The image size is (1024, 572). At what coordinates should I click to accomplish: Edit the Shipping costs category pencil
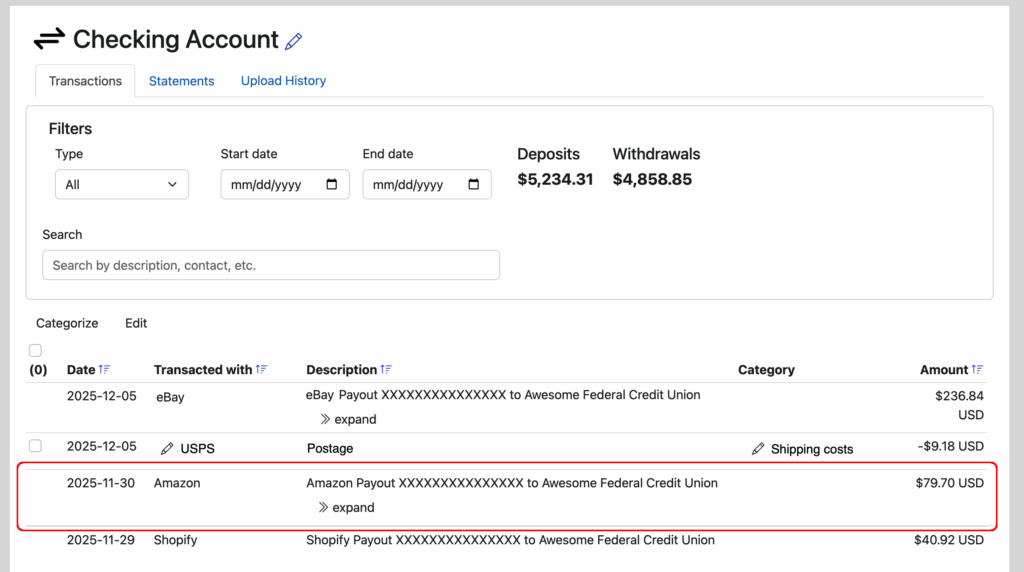coord(758,449)
